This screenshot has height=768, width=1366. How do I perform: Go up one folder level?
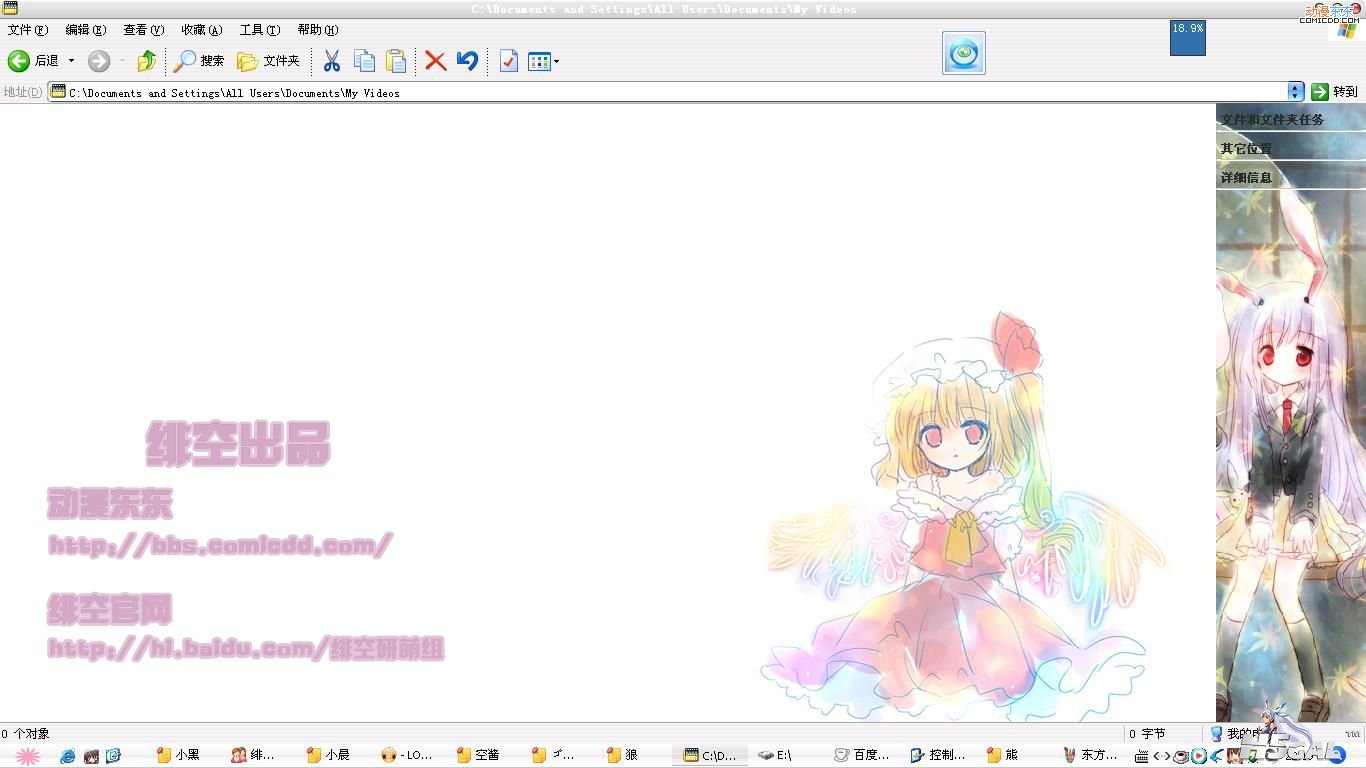click(147, 61)
